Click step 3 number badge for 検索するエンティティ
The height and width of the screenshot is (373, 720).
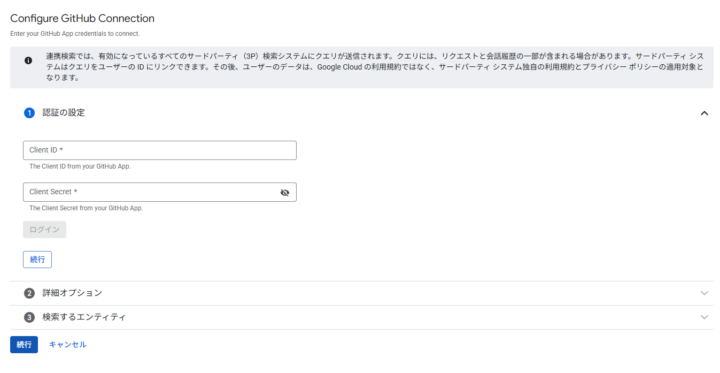(x=29, y=317)
